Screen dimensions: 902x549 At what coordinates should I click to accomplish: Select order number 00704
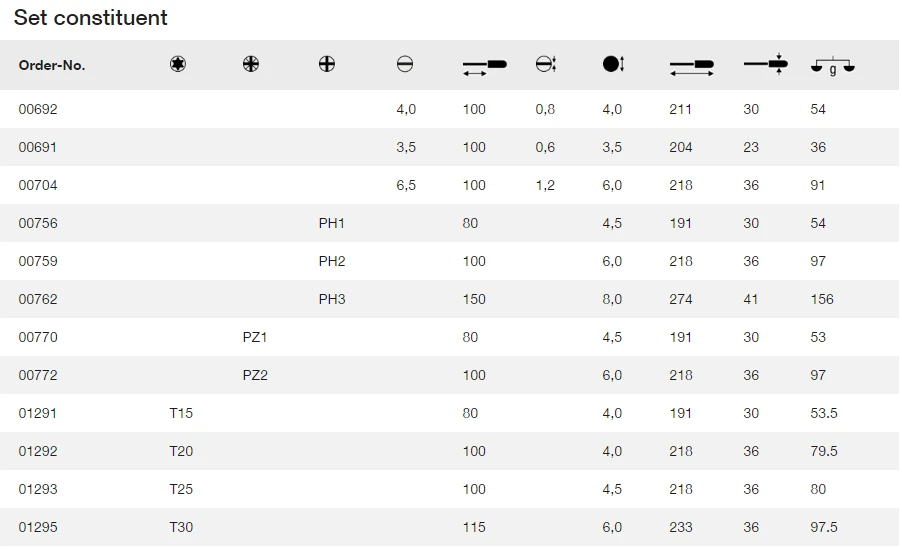tap(38, 185)
